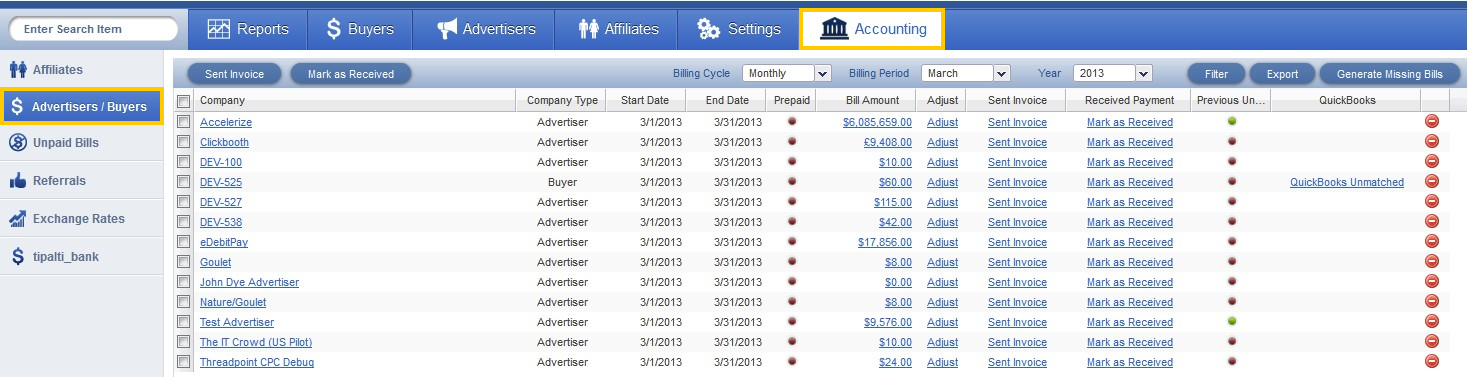The height and width of the screenshot is (377, 1468).
Task: Delete the Accelerize row via red icon
Action: (1431, 122)
